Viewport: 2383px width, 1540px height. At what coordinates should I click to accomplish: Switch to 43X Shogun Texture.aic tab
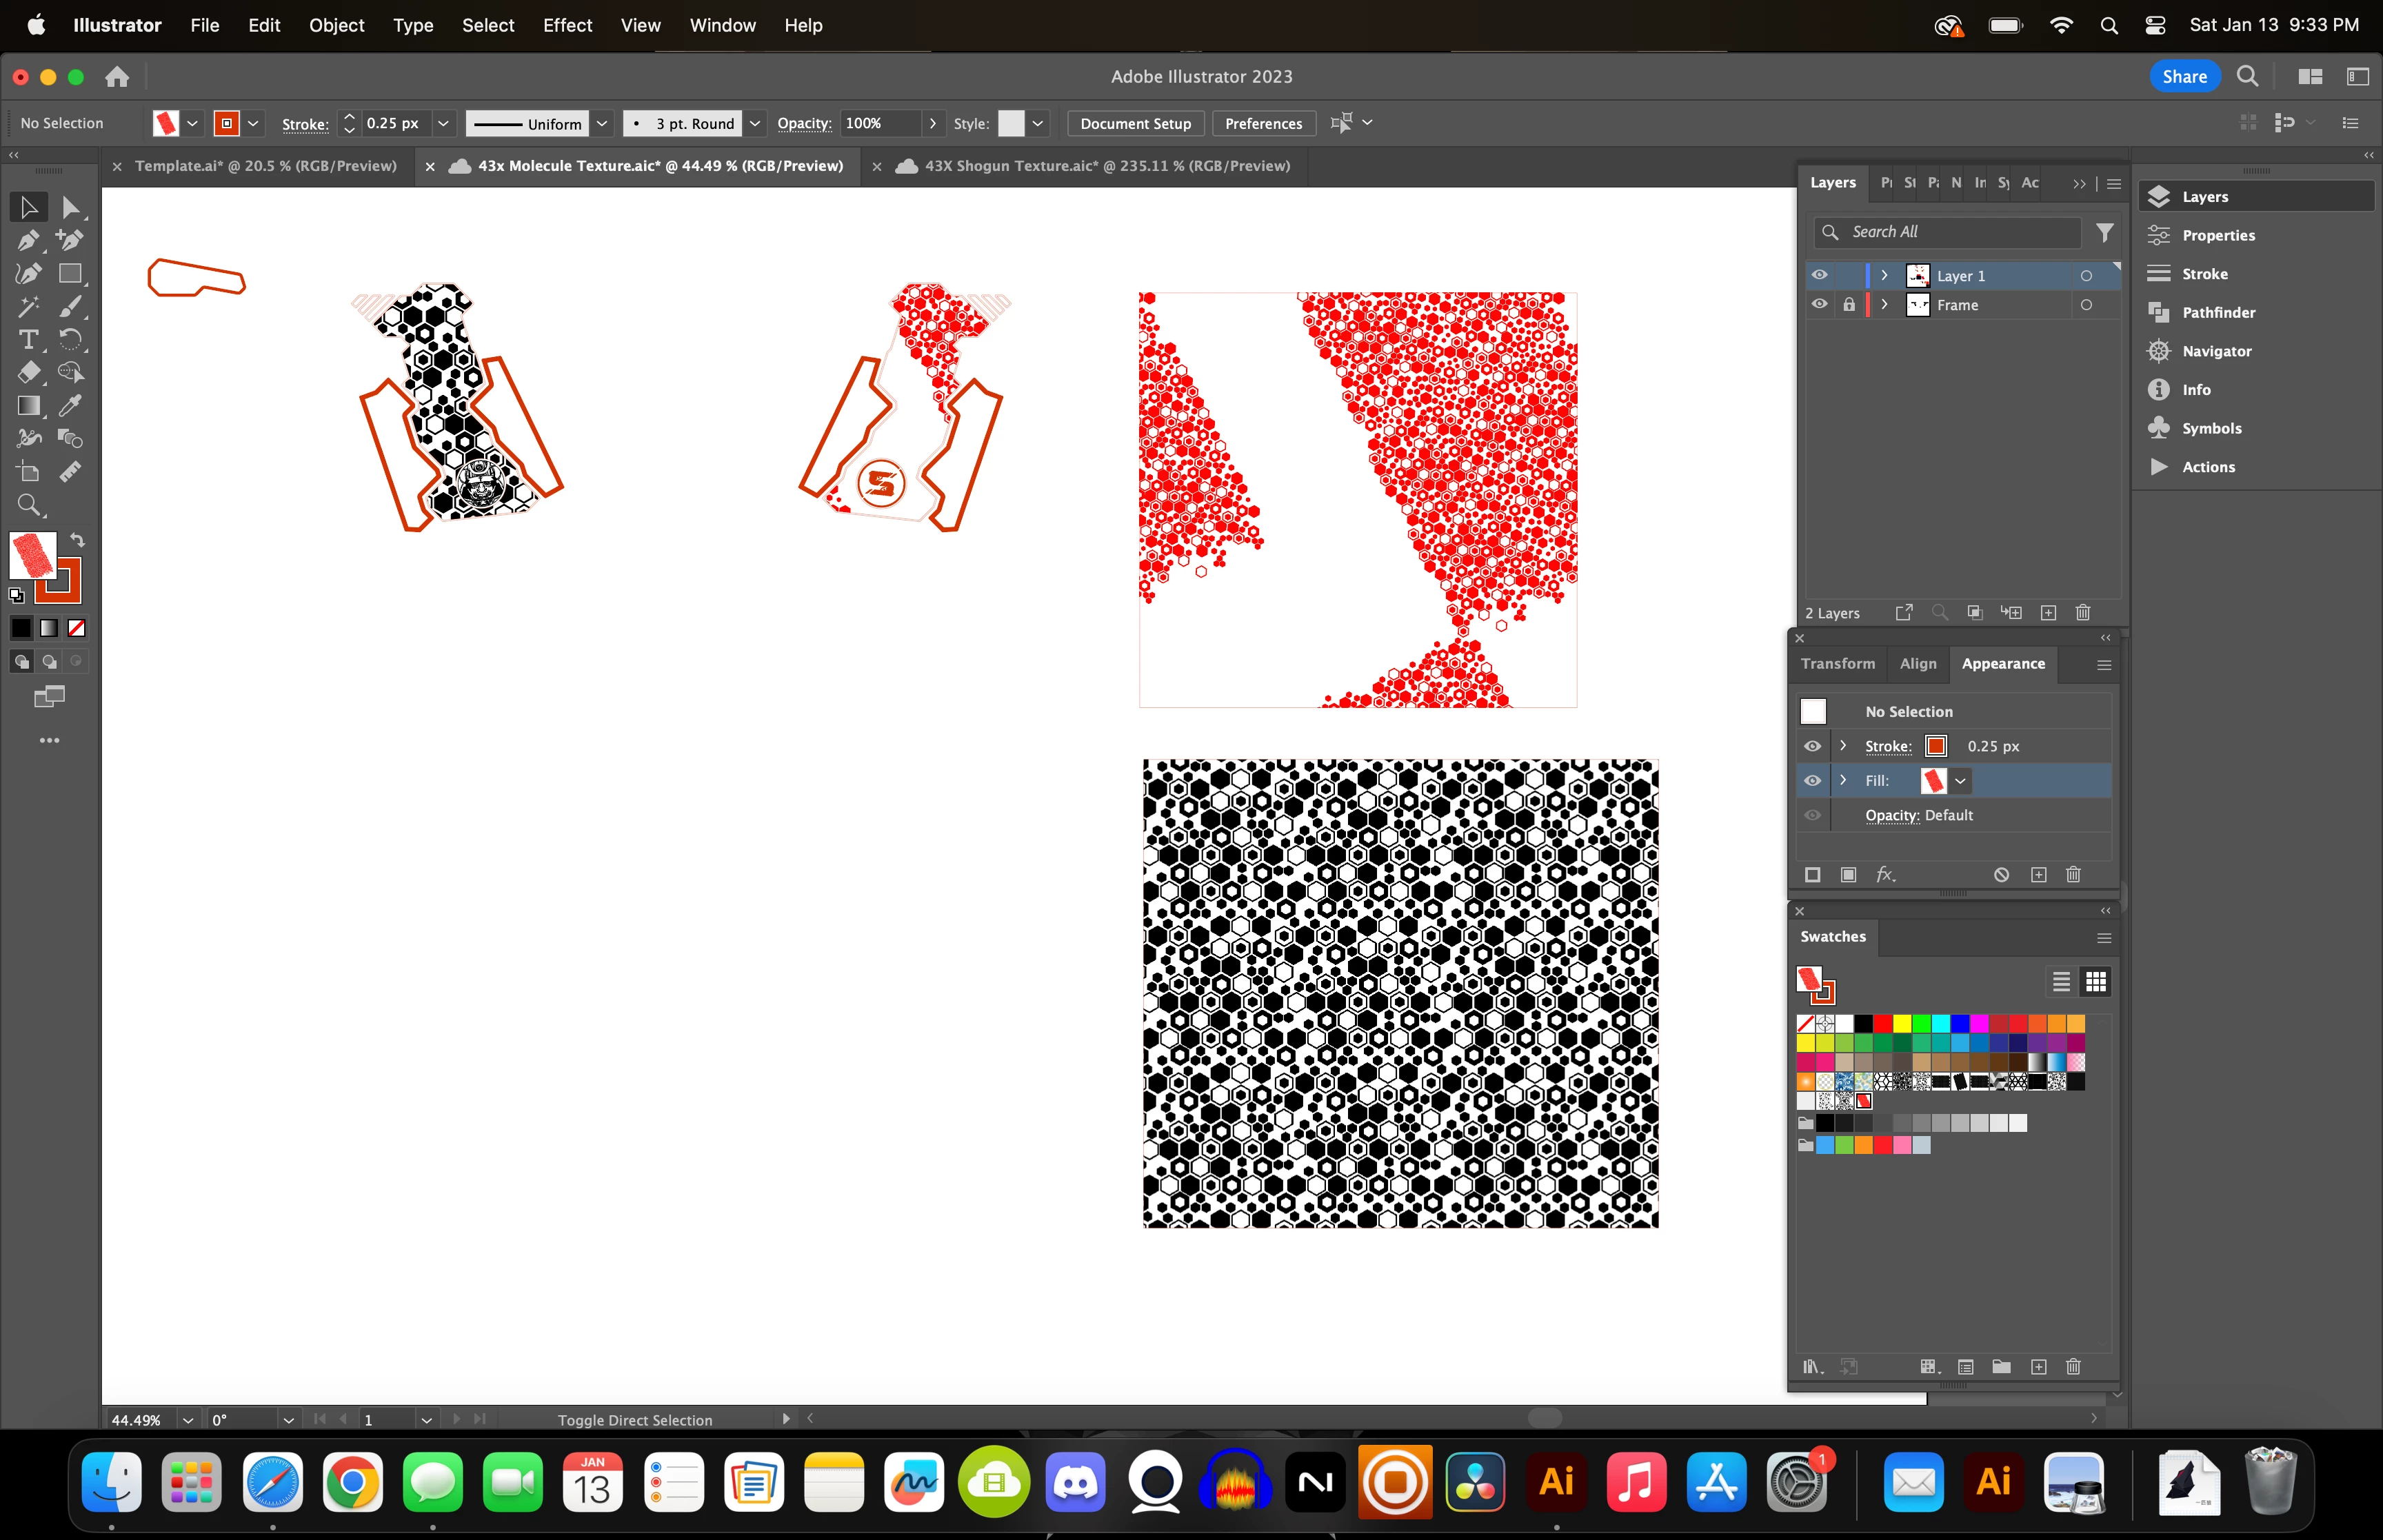(1106, 166)
